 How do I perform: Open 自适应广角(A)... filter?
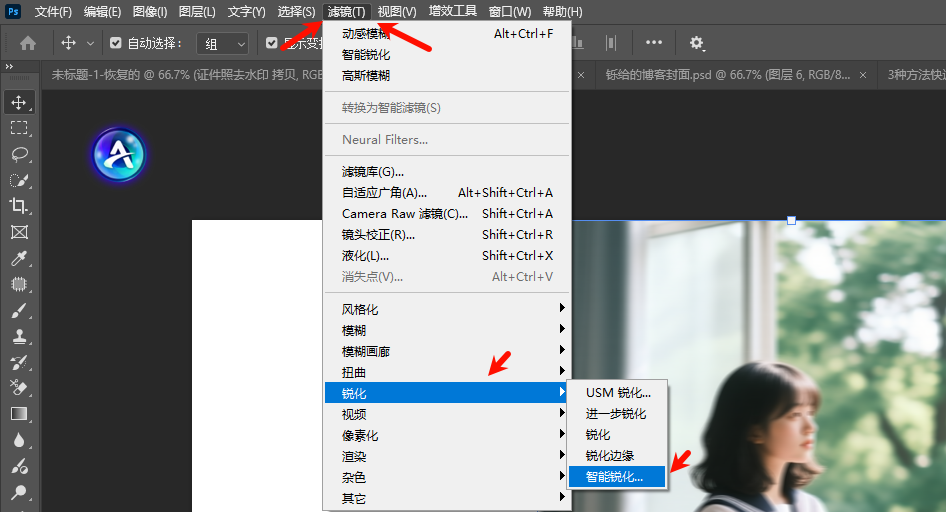click(x=447, y=192)
